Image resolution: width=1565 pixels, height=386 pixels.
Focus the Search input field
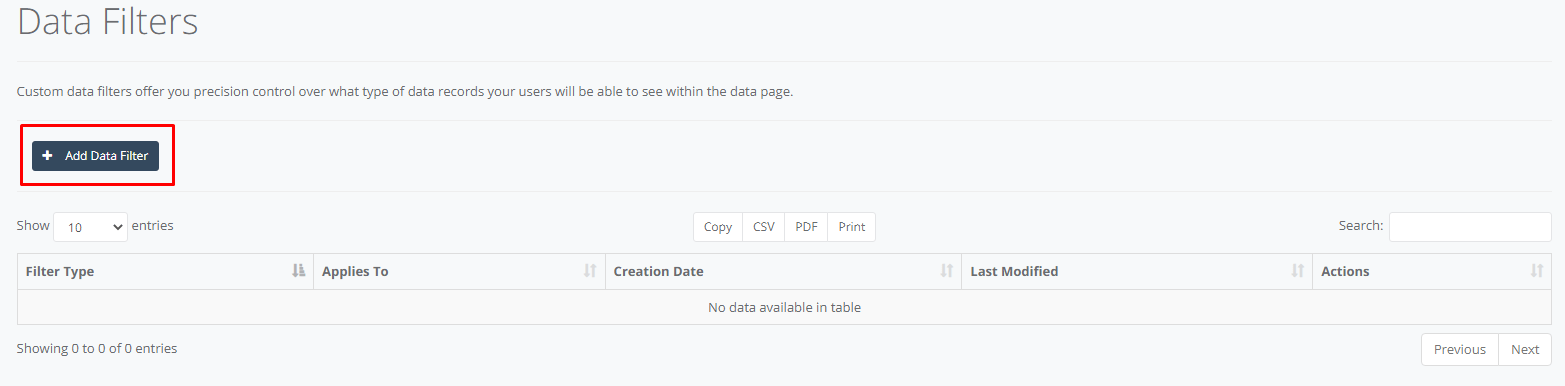(1470, 227)
